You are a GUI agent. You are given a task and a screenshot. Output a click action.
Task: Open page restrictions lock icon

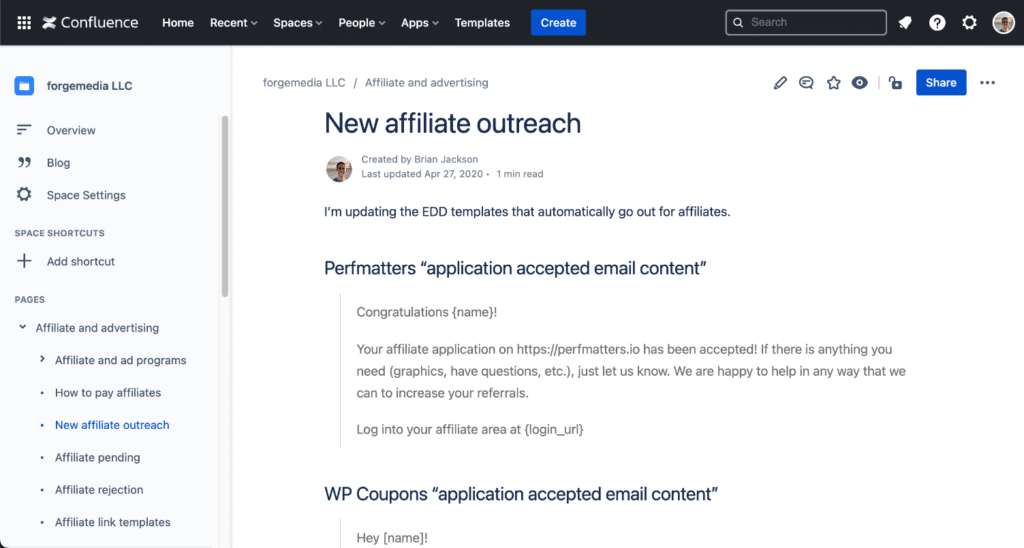click(895, 83)
